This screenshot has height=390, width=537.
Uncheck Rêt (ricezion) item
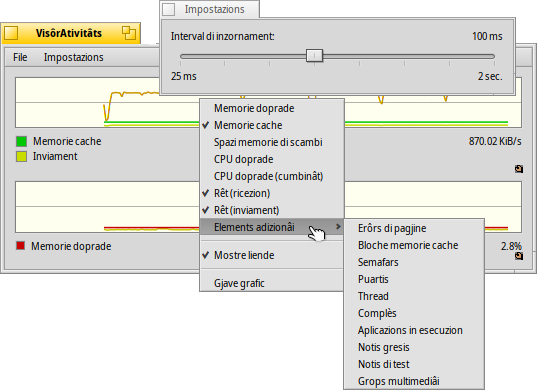click(x=272, y=193)
